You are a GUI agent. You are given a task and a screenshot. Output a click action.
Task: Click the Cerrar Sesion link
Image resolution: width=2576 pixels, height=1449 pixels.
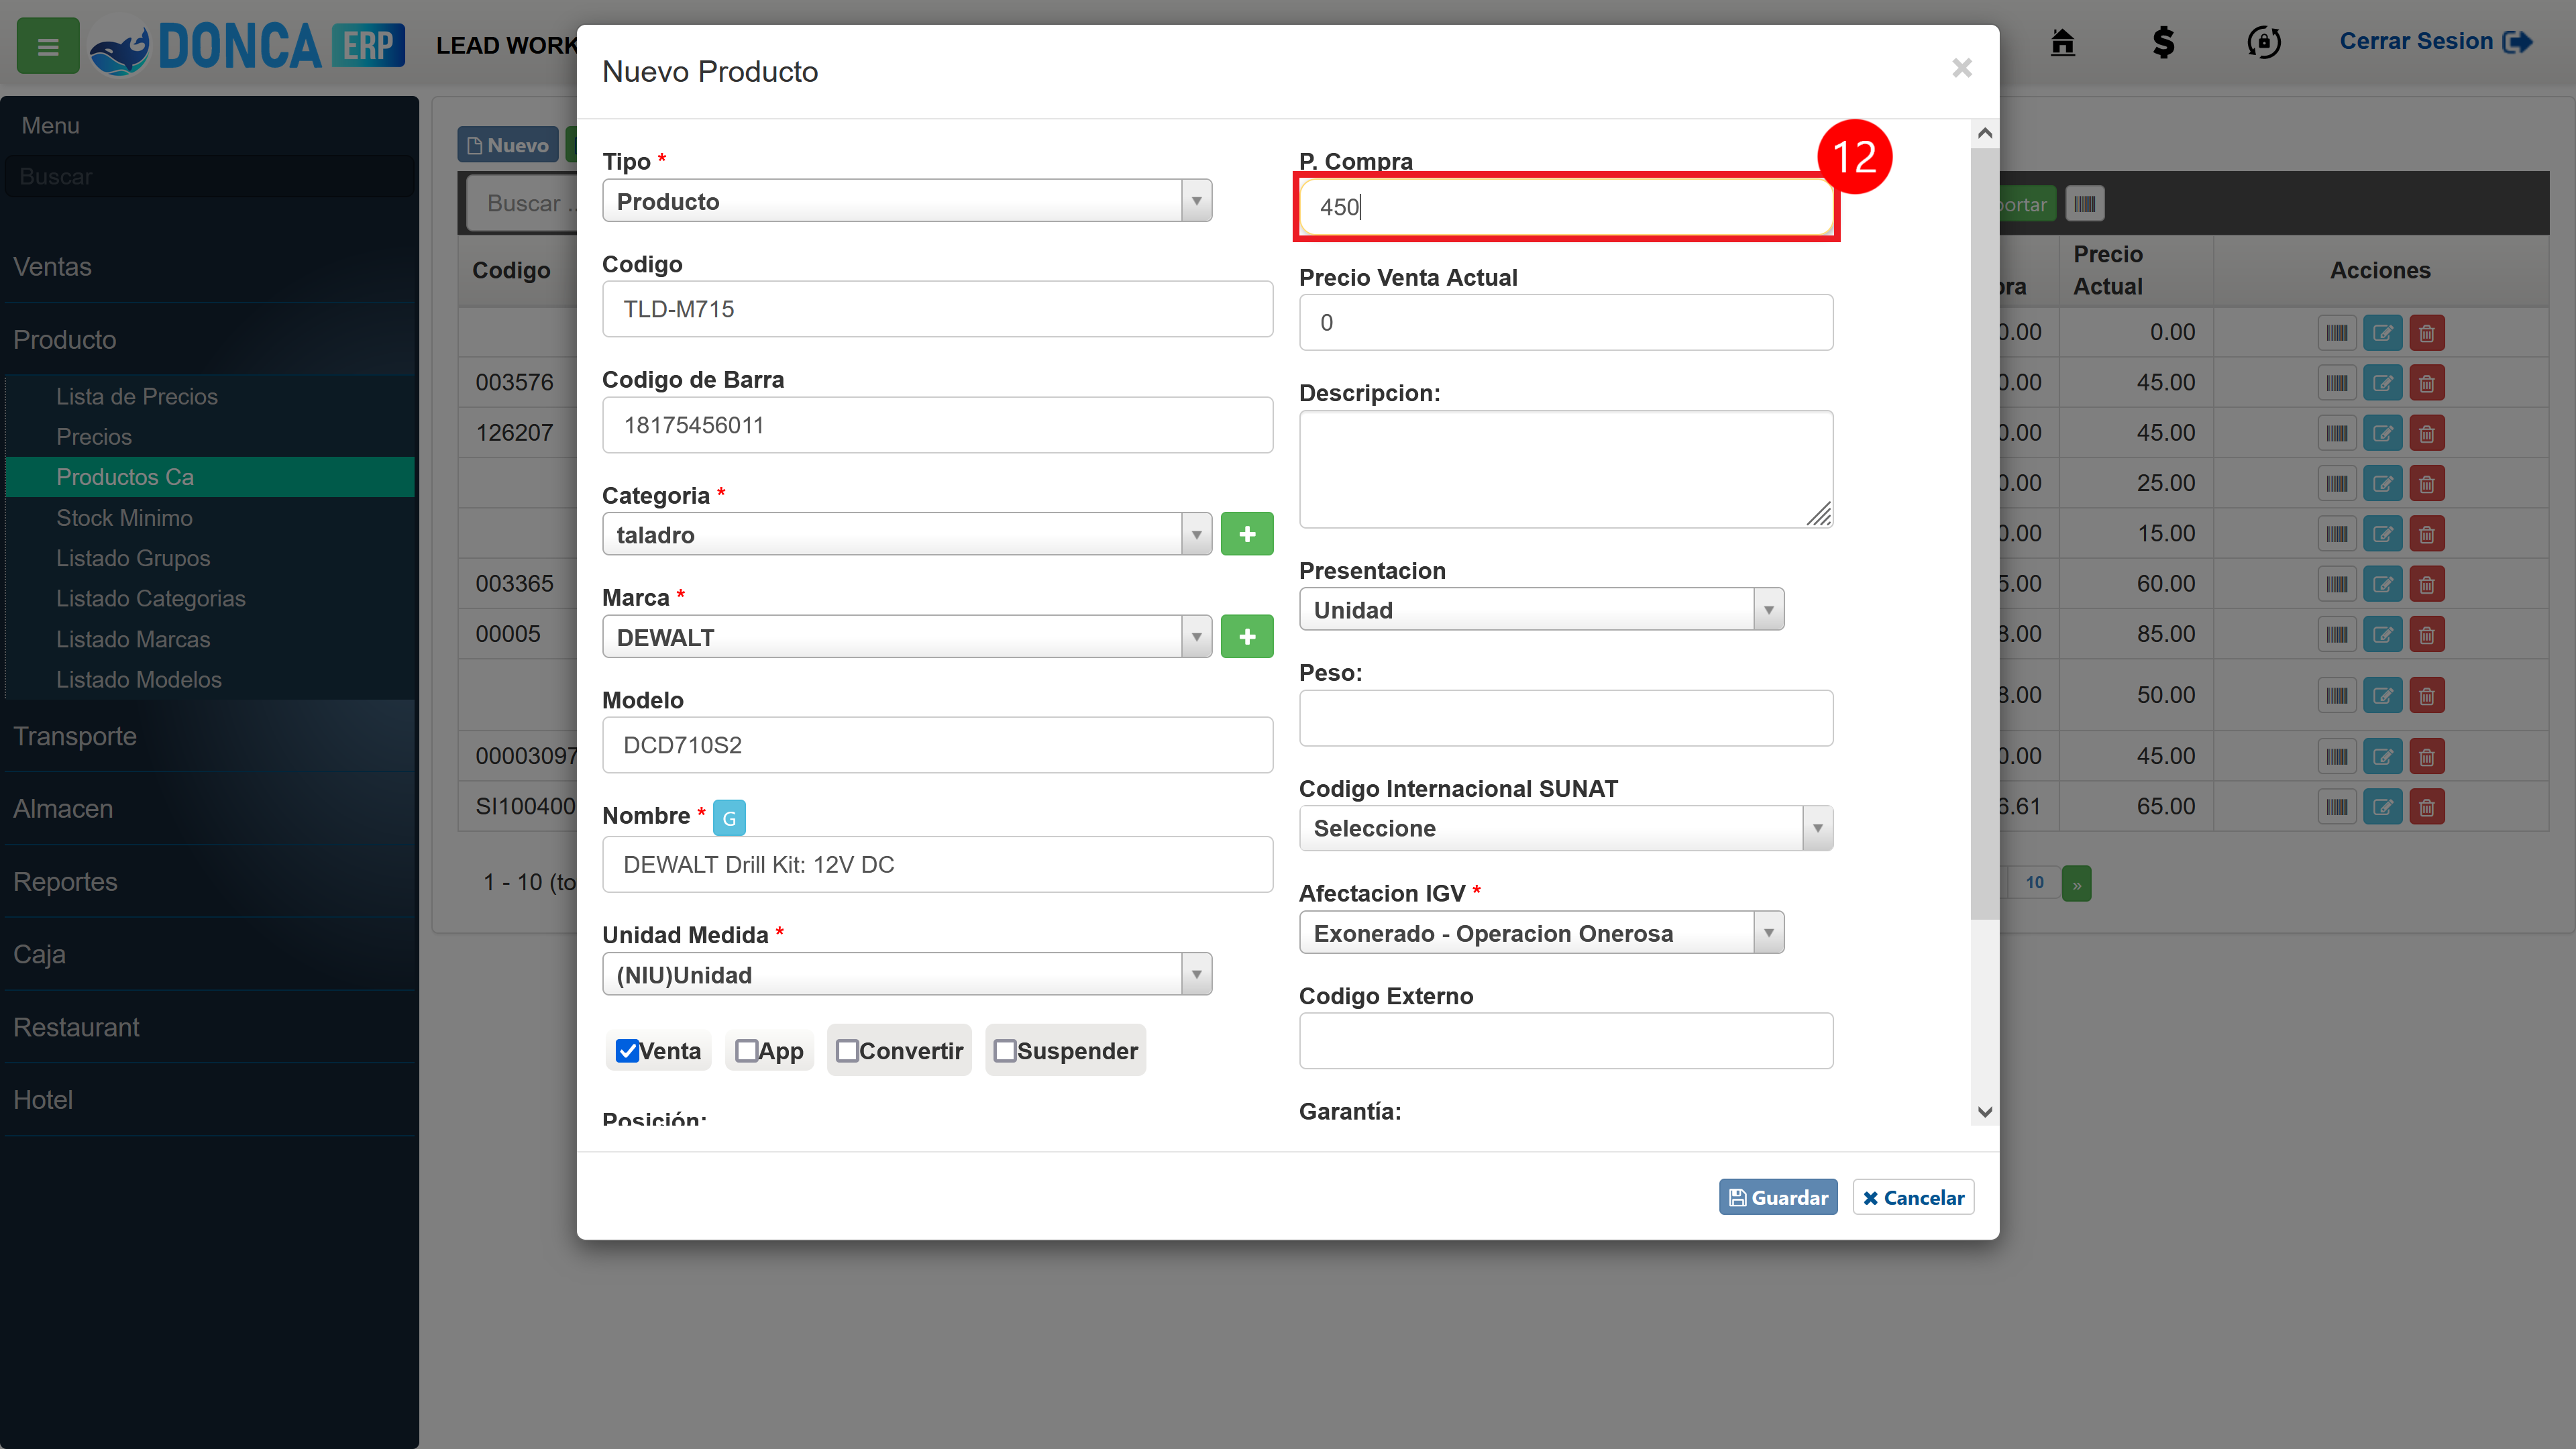[x=2435, y=41]
